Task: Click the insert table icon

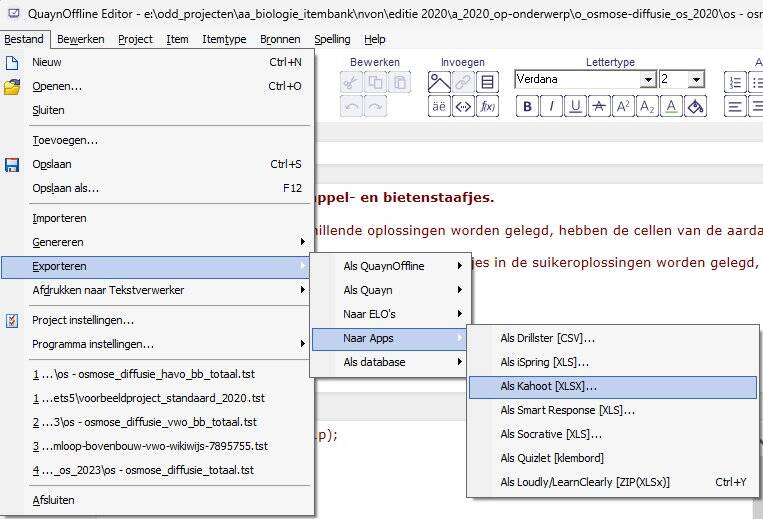Action: (x=488, y=82)
